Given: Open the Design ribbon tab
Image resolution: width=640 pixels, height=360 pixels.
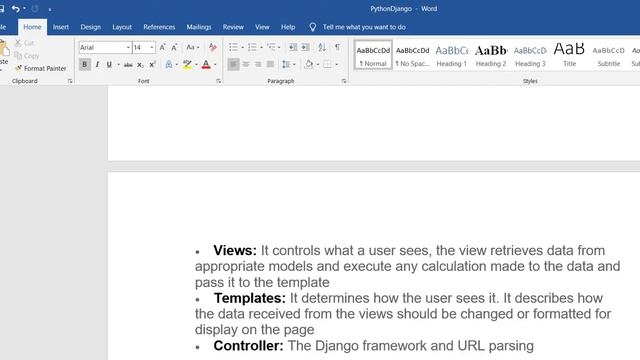Looking at the screenshot, I should coord(91,27).
